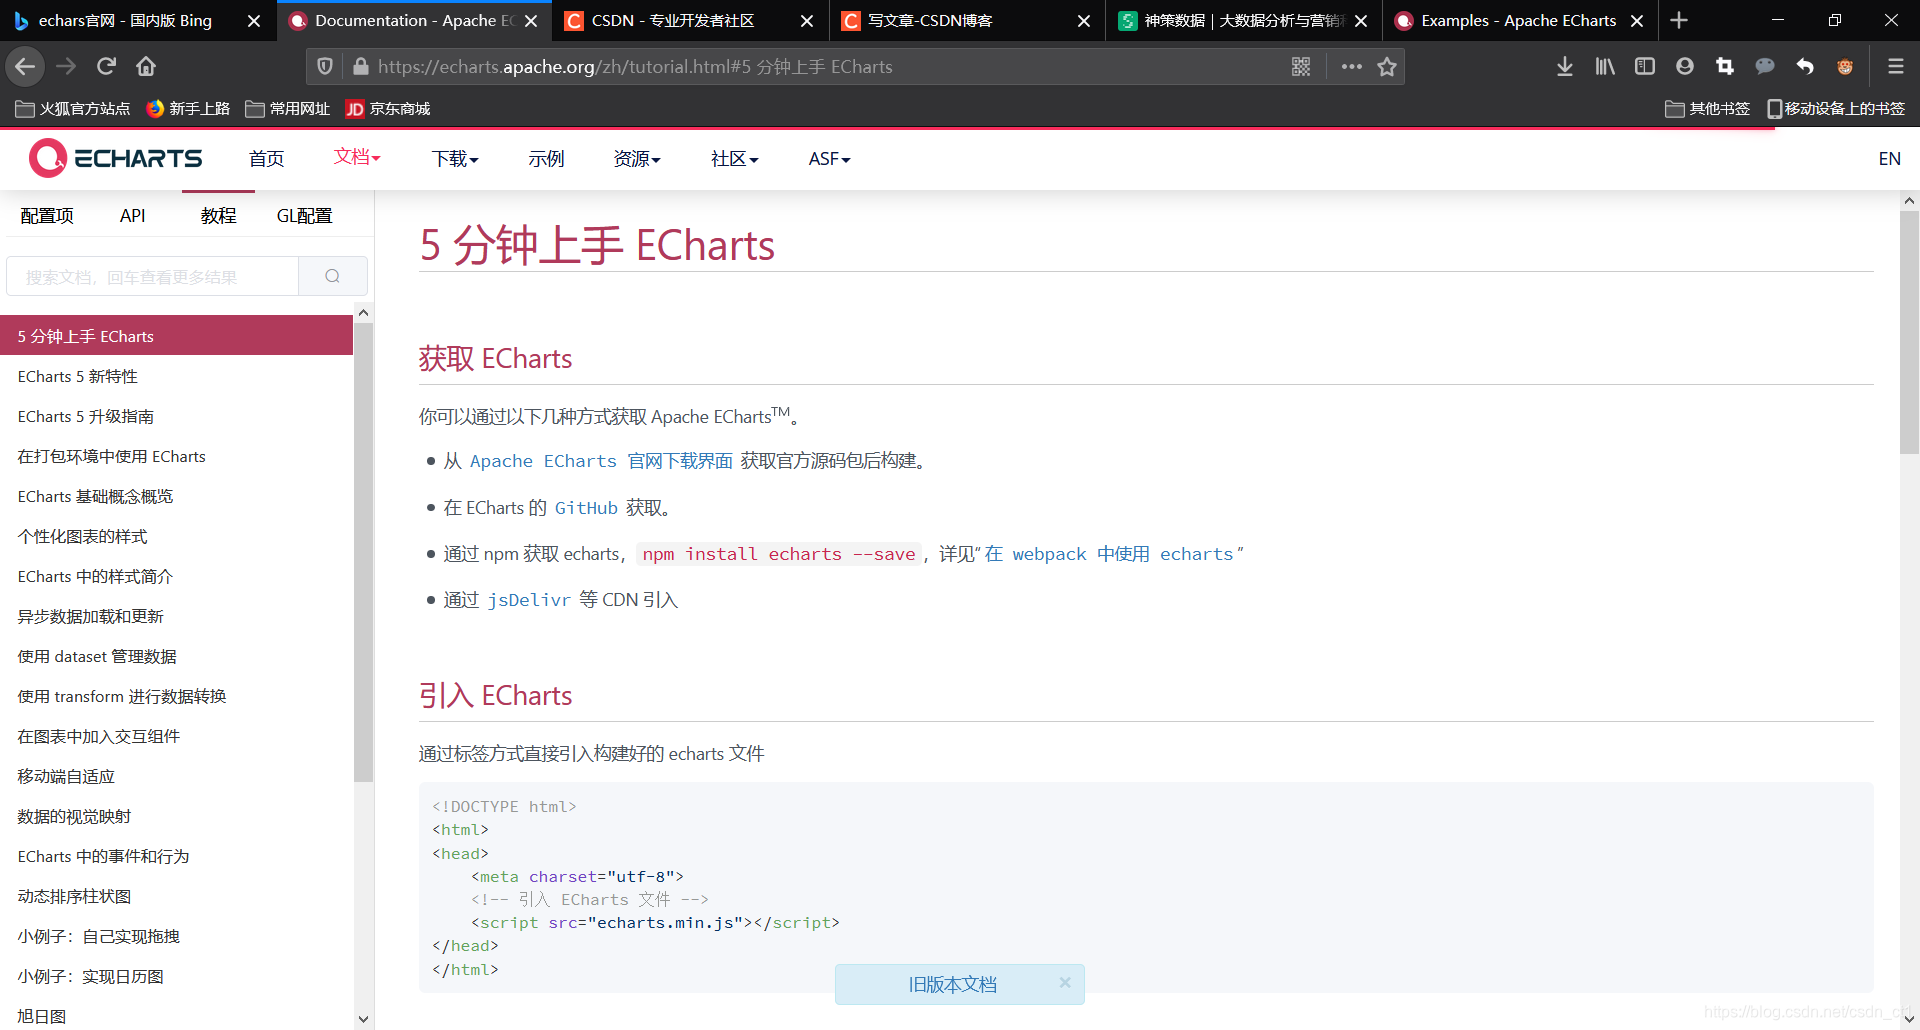Toggle the browser sidebar icon
This screenshot has width=1920, height=1030.
click(1645, 66)
